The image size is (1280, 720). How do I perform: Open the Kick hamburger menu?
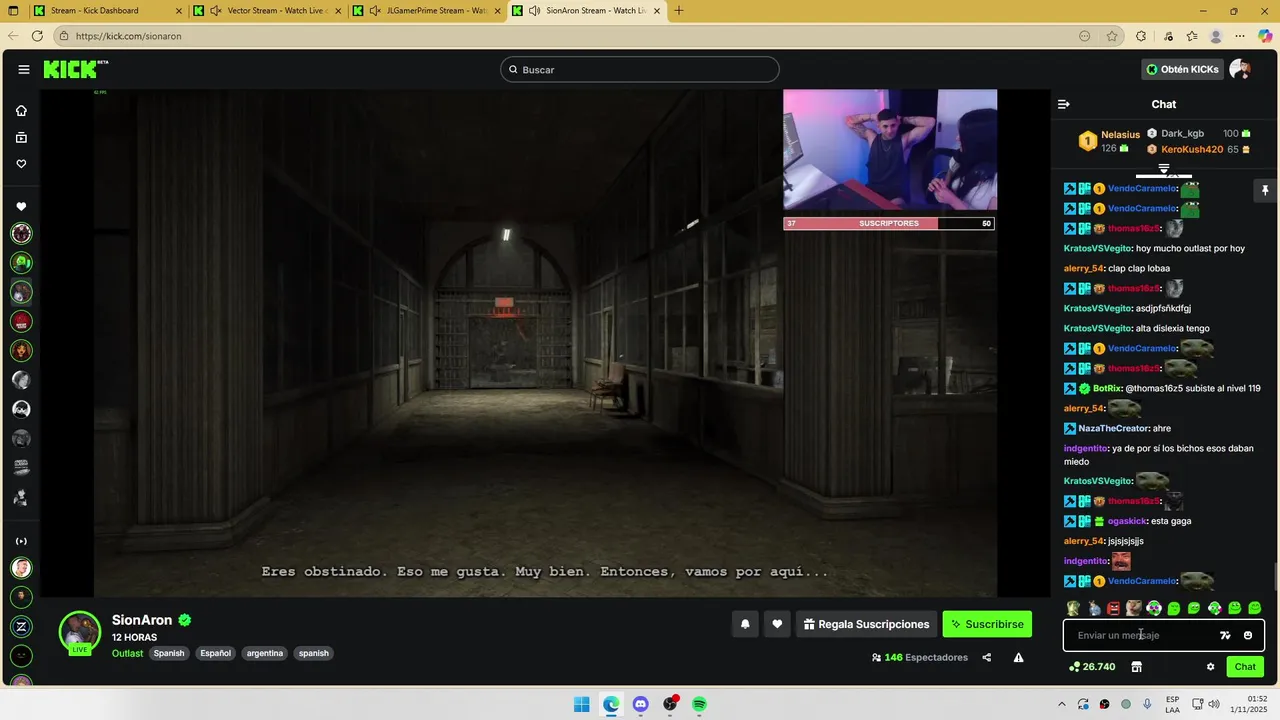[23, 69]
